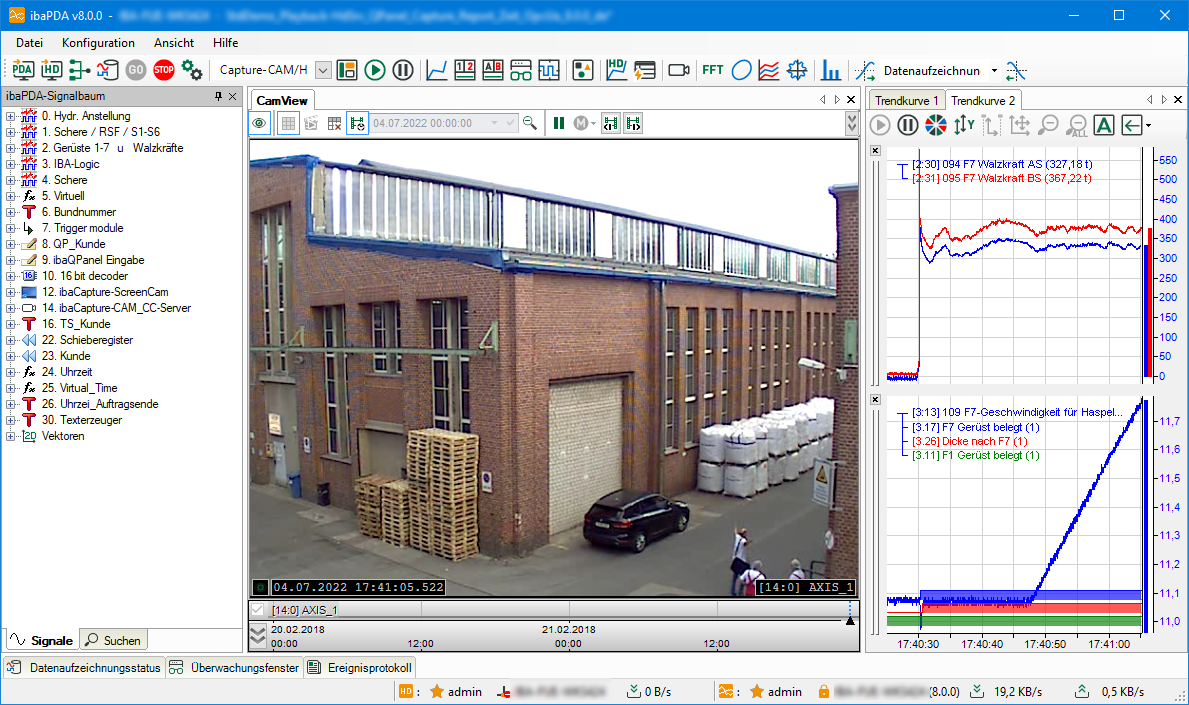
Task: Toggle the eye icon in CamView toolbar
Action: (x=260, y=123)
